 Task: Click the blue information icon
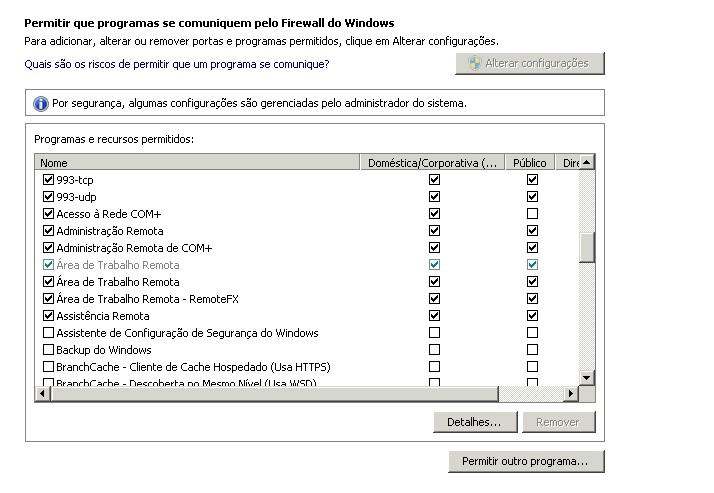point(41,103)
